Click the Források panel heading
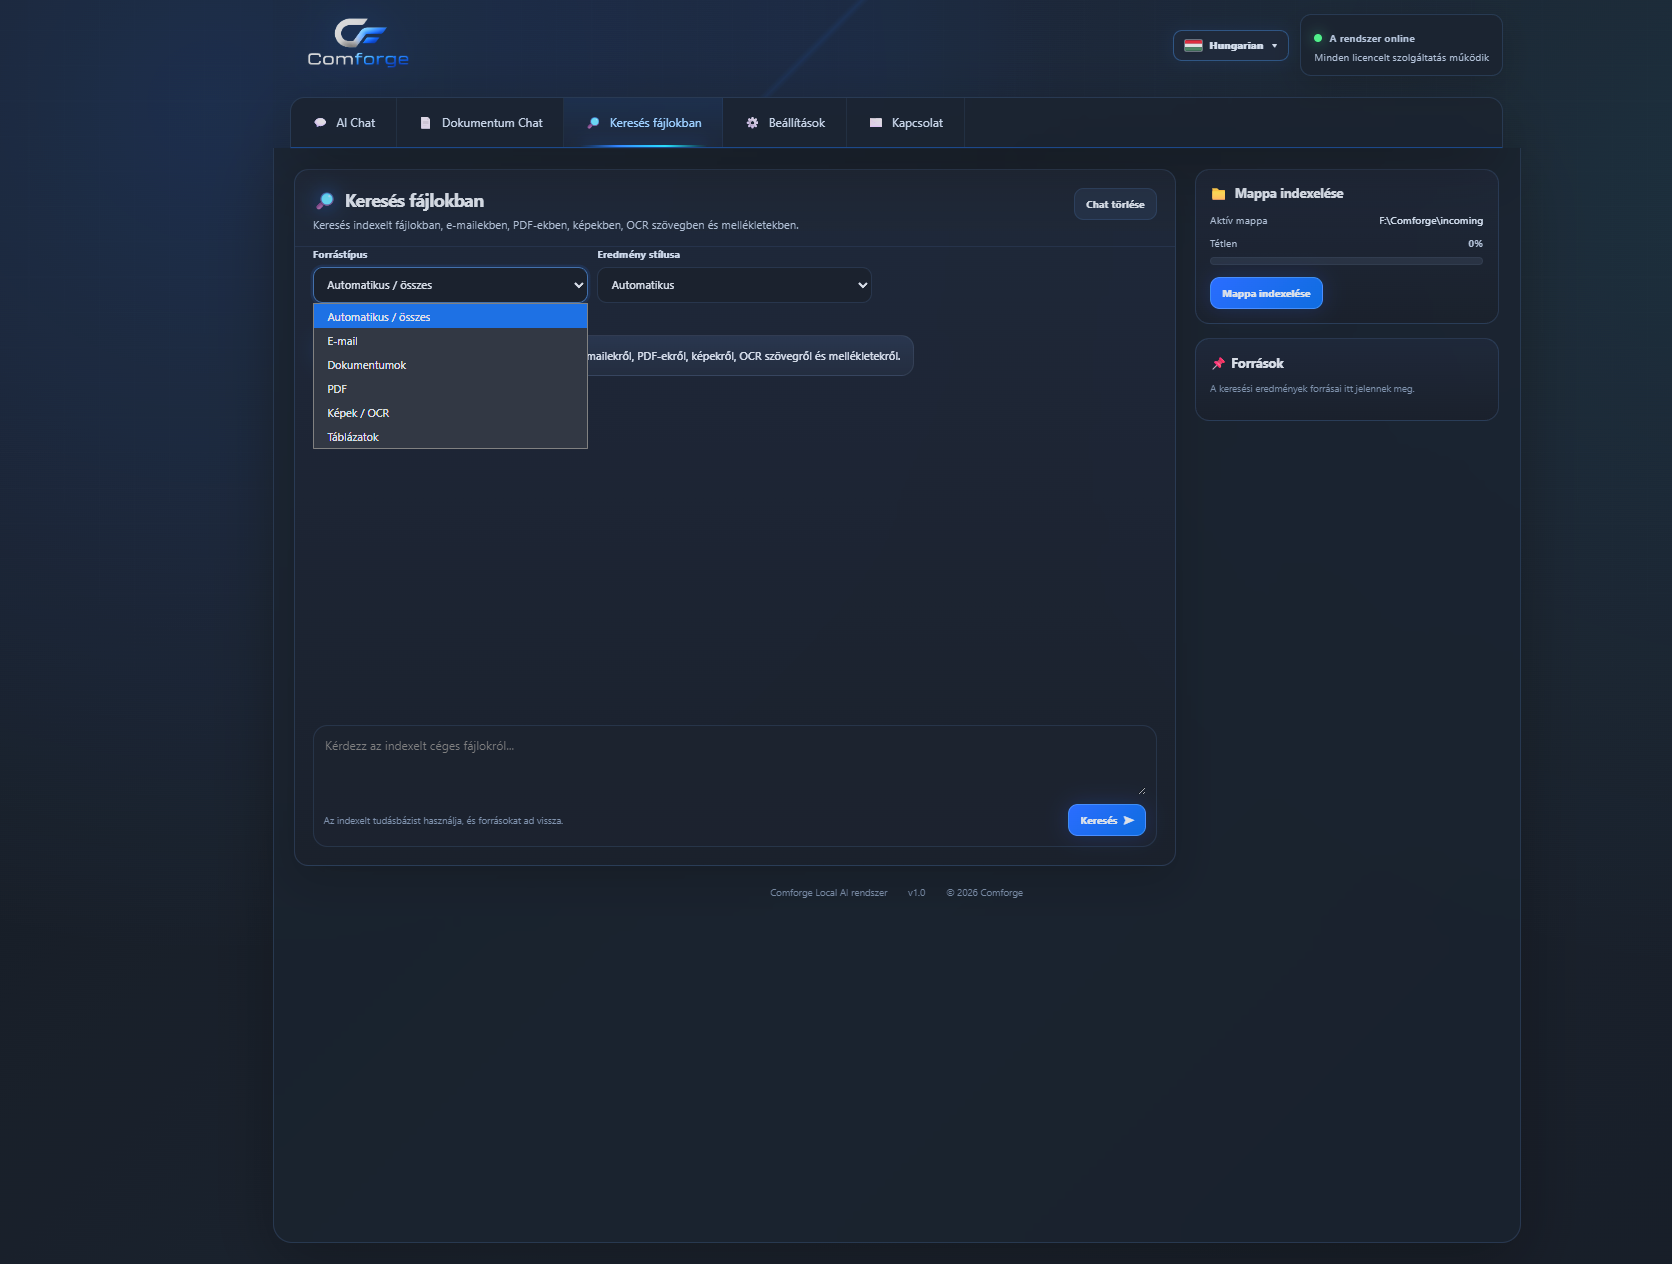This screenshot has width=1672, height=1264. [x=1257, y=364]
